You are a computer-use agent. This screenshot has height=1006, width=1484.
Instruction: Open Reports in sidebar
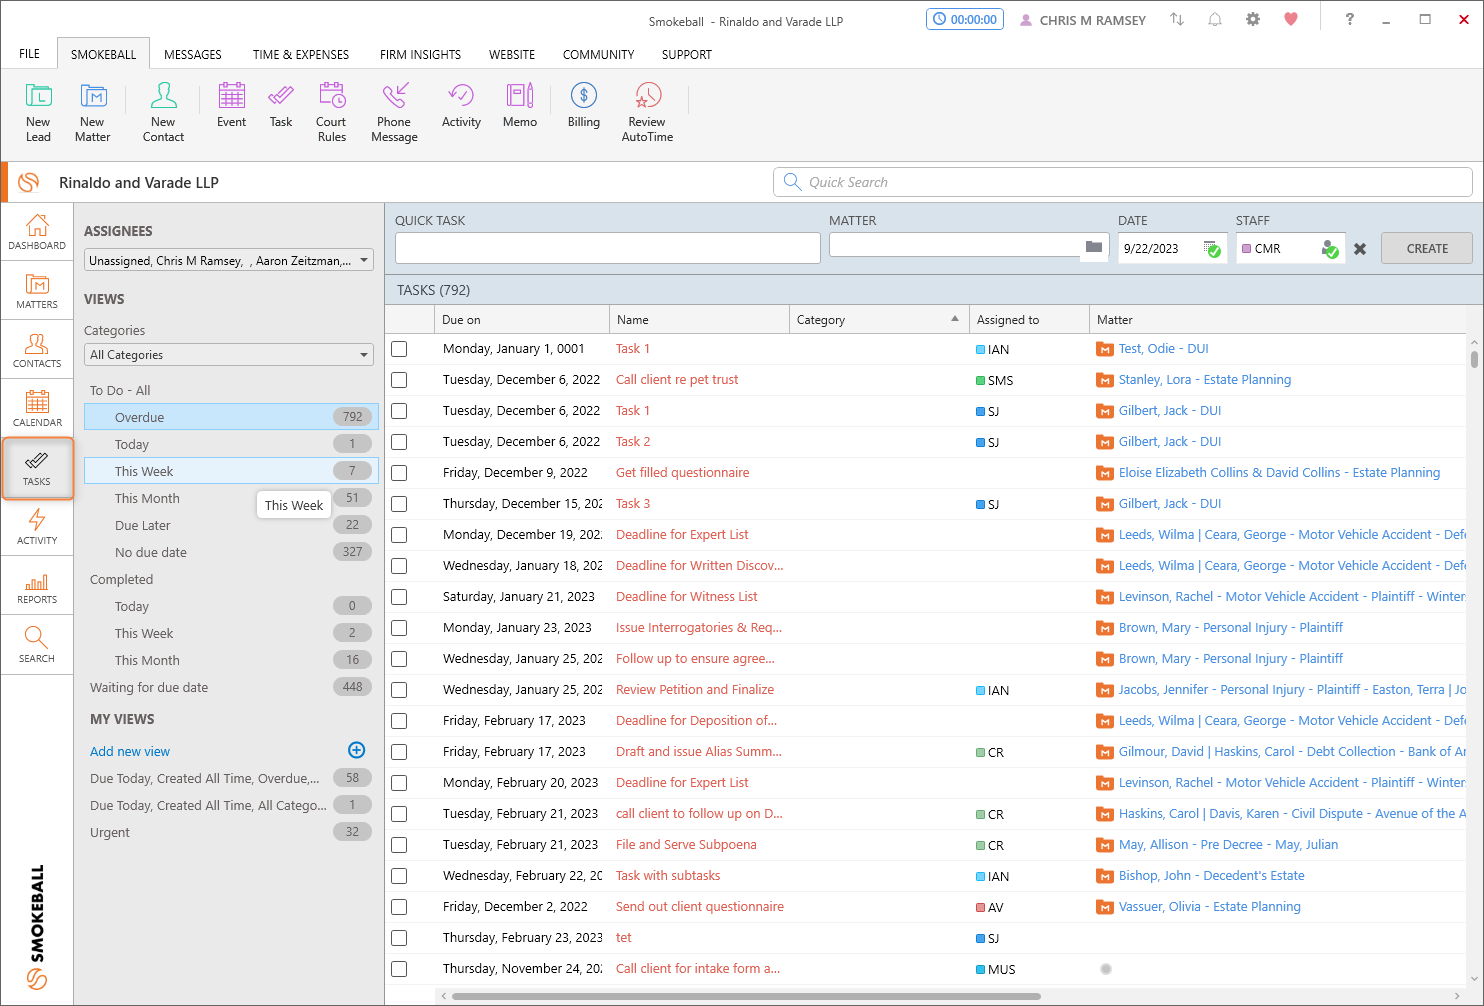pyautogui.click(x=37, y=586)
